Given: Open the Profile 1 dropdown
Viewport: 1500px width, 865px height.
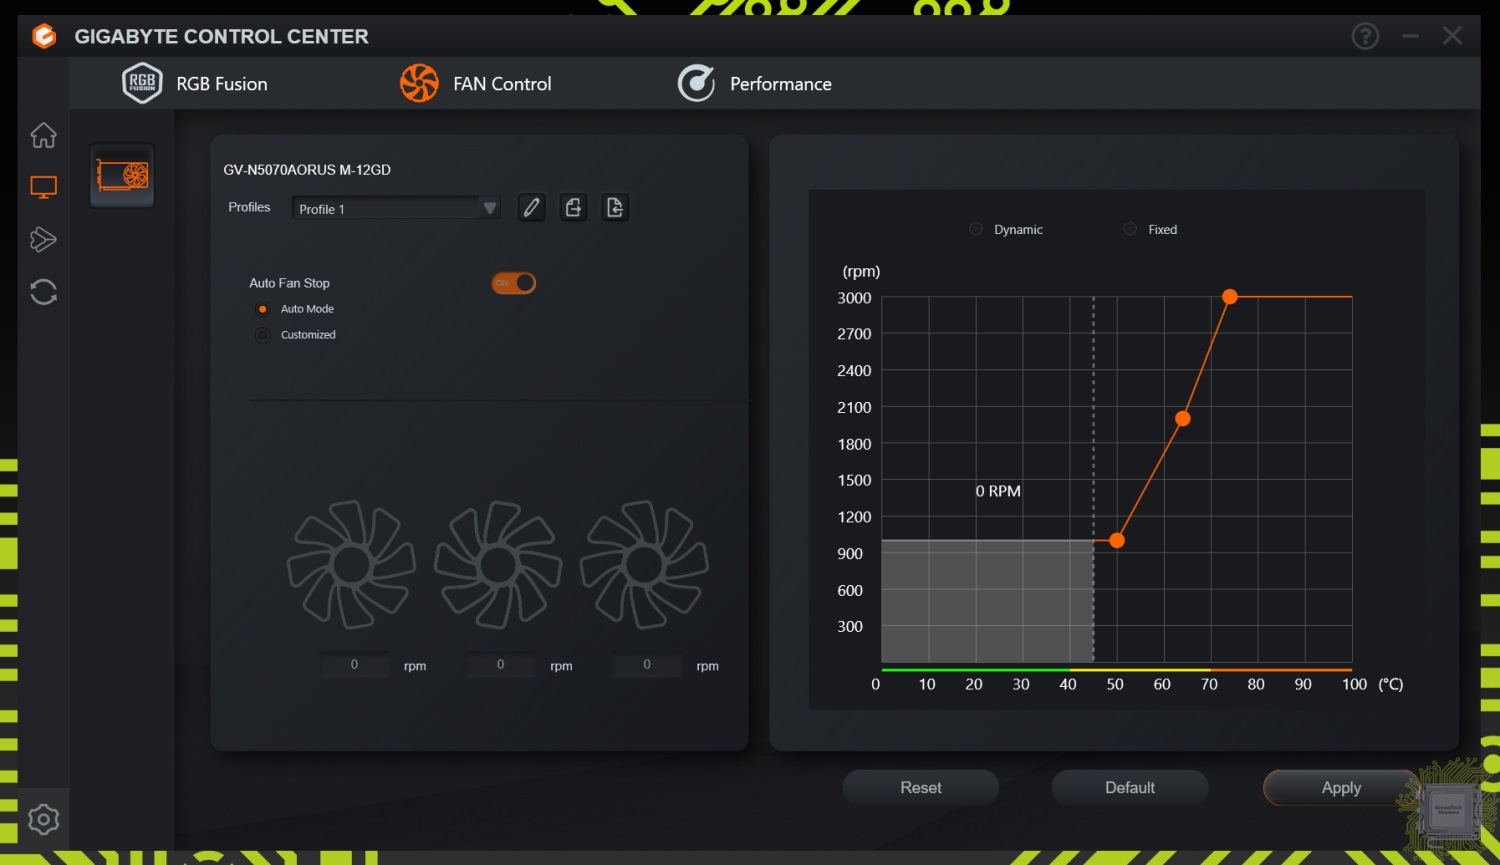Looking at the screenshot, I should 396,208.
